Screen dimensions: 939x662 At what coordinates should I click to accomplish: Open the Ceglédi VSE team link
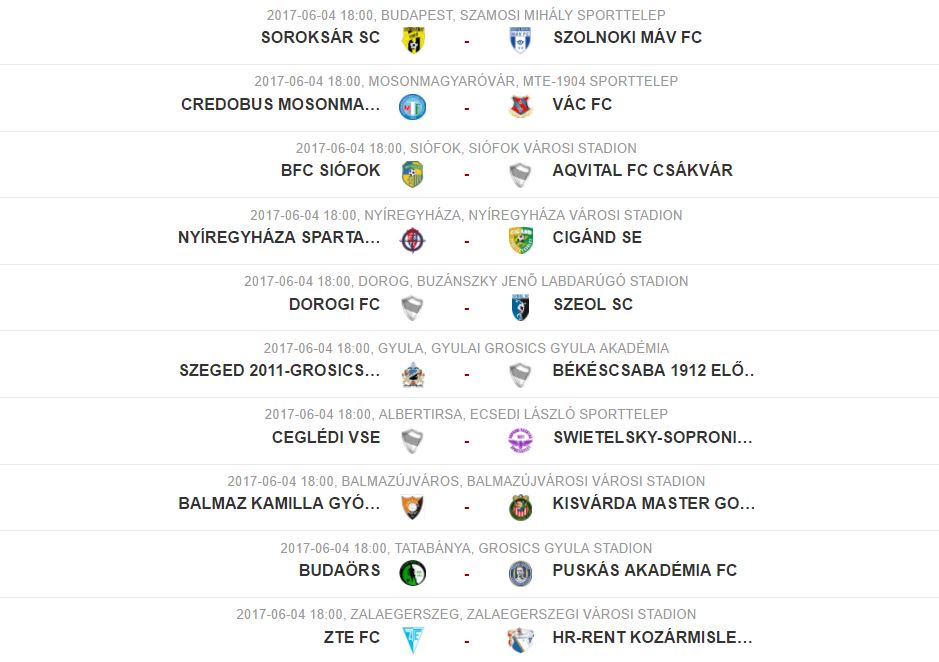coord(326,437)
